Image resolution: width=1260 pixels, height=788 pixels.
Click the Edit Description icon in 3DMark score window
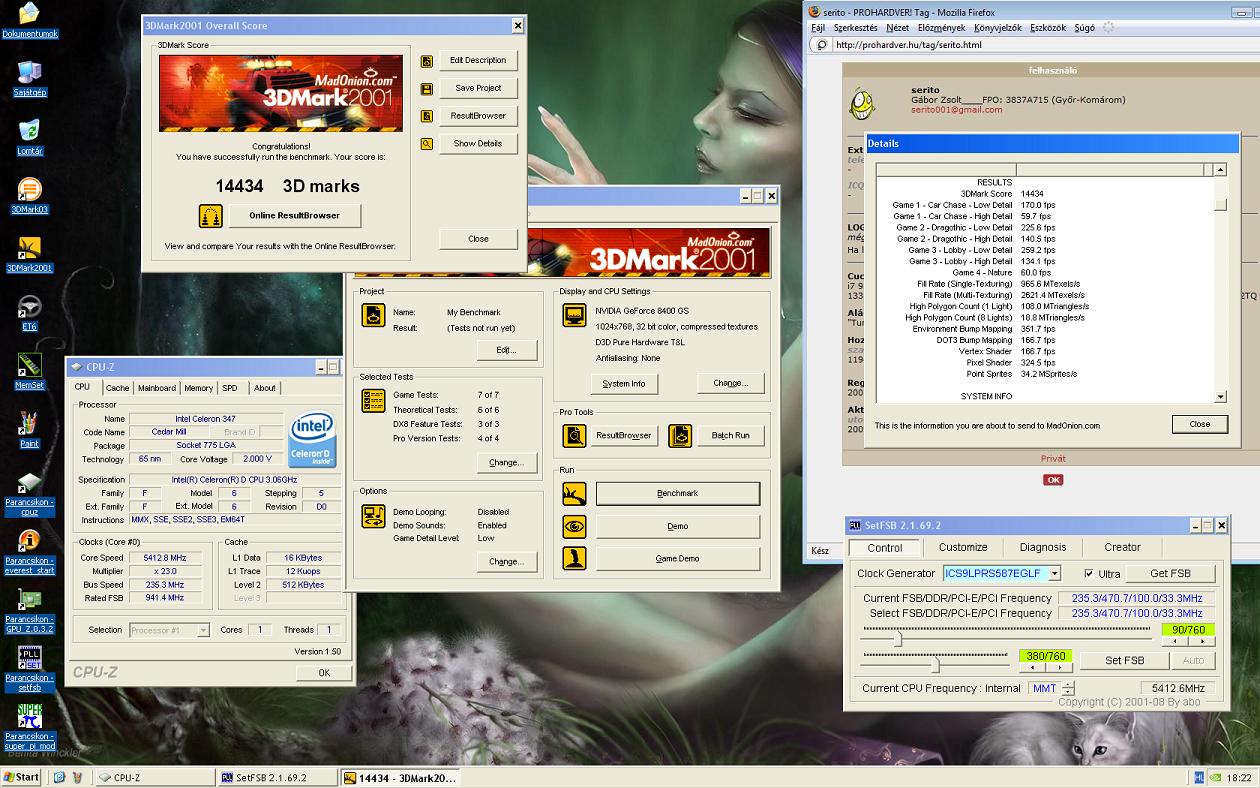pos(427,61)
